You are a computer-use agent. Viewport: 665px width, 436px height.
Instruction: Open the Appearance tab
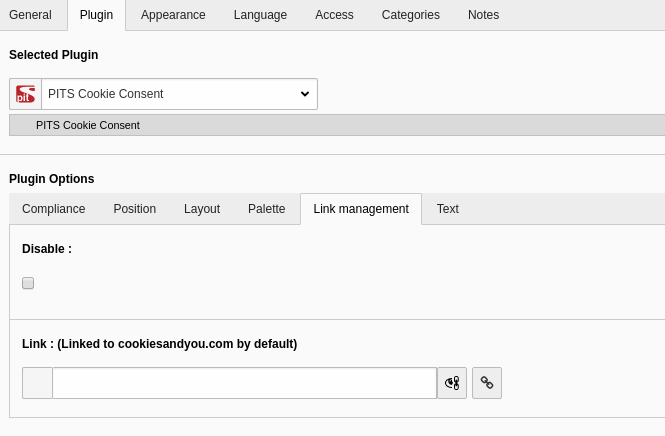coord(173,15)
